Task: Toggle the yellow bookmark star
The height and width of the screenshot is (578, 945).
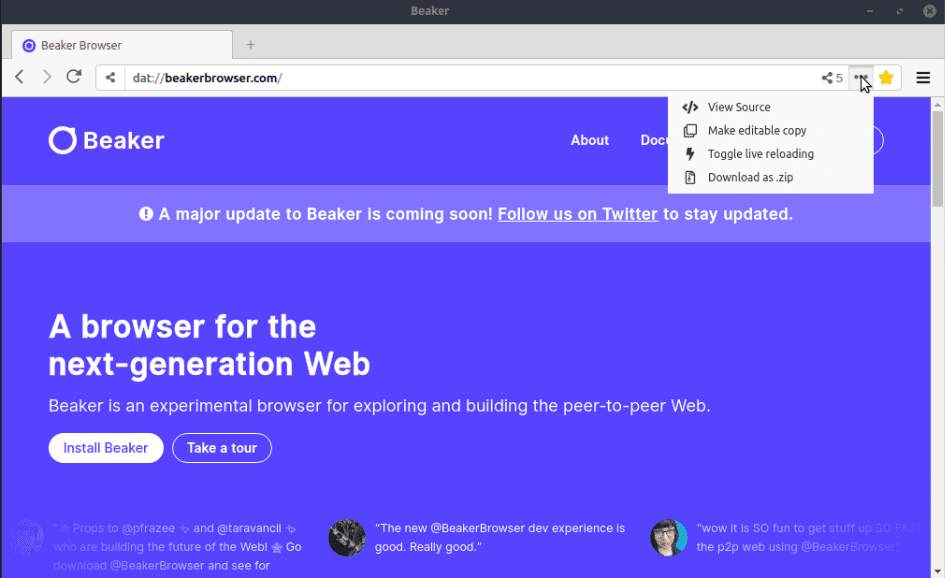Action: tap(886, 78)
